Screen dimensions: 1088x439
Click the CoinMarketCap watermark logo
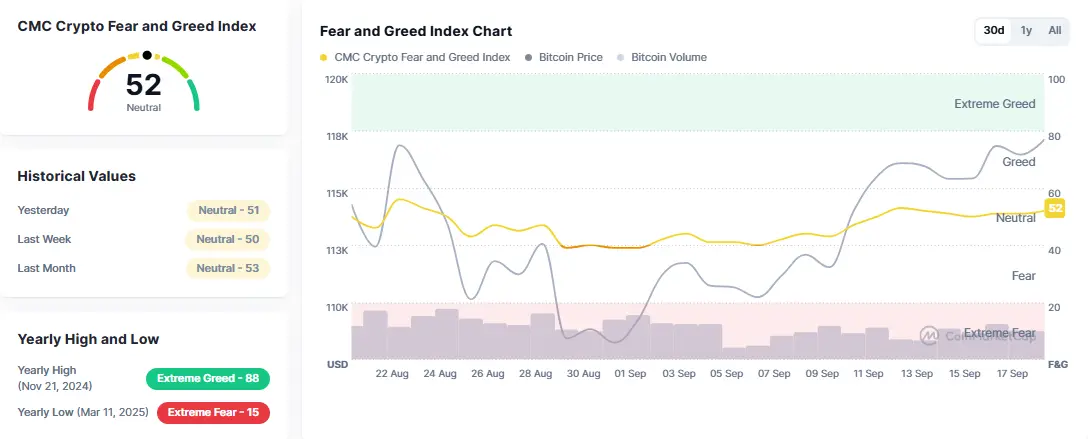[928, 335]
